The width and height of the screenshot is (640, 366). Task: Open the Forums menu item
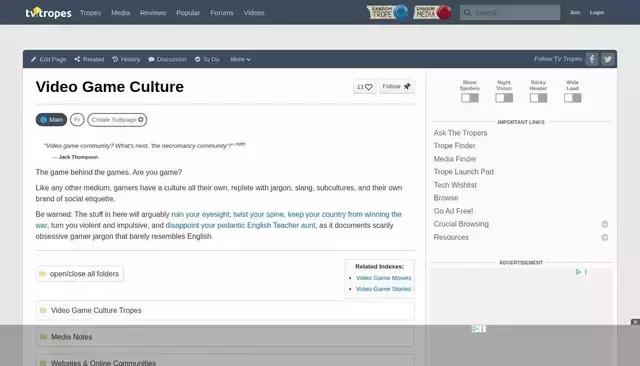pos(222,13)
